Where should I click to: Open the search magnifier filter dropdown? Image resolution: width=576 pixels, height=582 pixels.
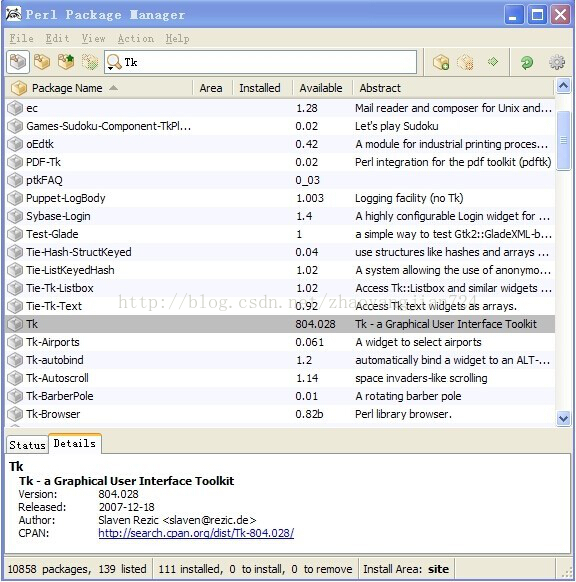(x=114, y=62)
